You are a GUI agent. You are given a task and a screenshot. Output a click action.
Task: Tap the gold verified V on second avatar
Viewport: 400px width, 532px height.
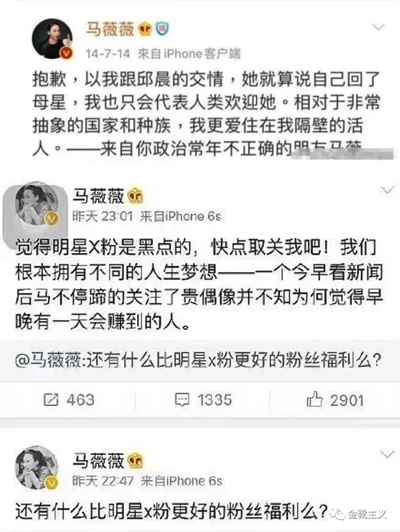pyautogui.click(x=52, y=219)
